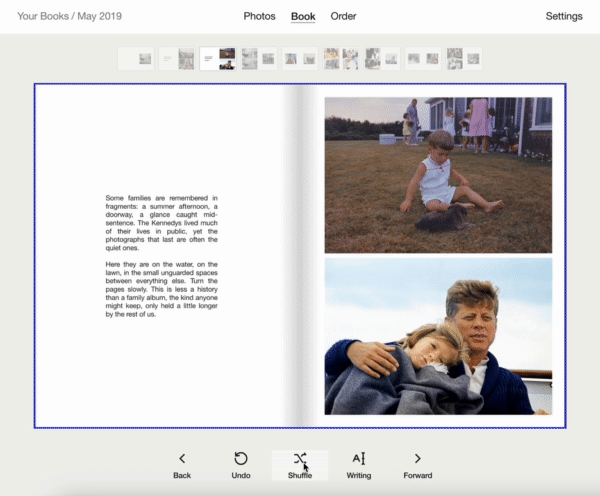
Task: Select the eighth spread thumbnail
Action: tap(423, 59)
